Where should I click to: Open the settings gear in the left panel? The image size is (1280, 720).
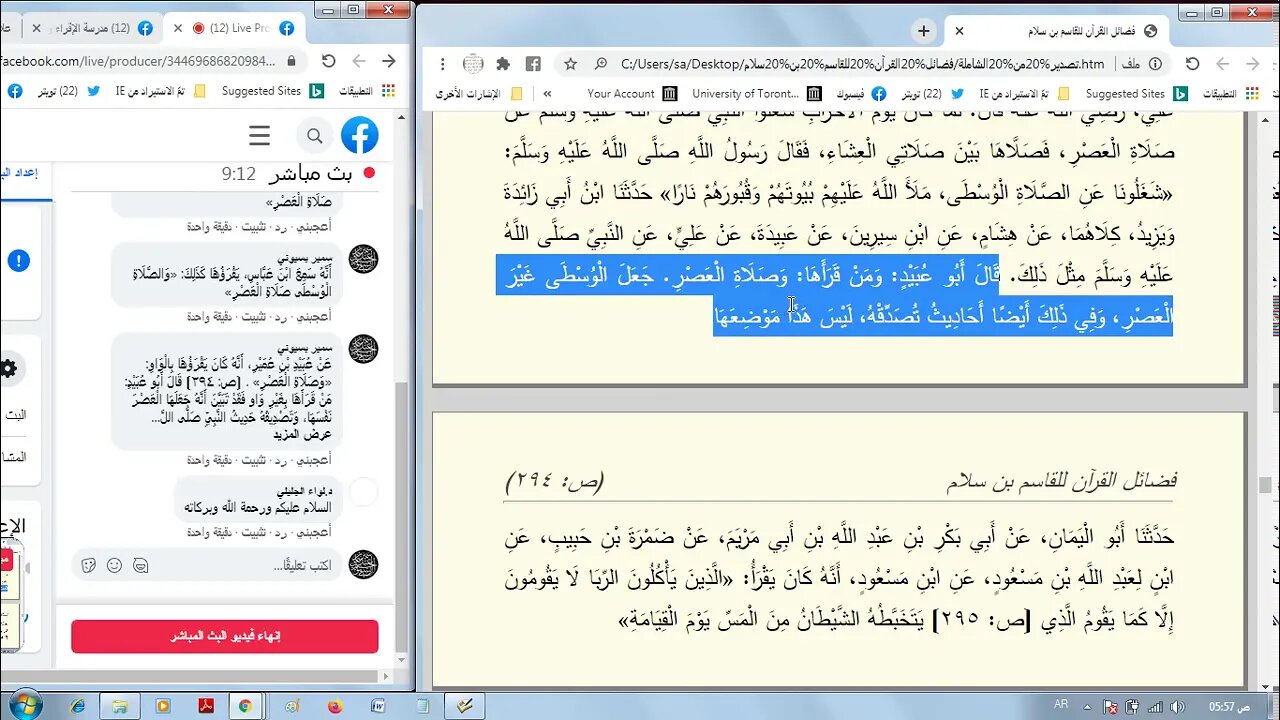click(x=8, y=368)
